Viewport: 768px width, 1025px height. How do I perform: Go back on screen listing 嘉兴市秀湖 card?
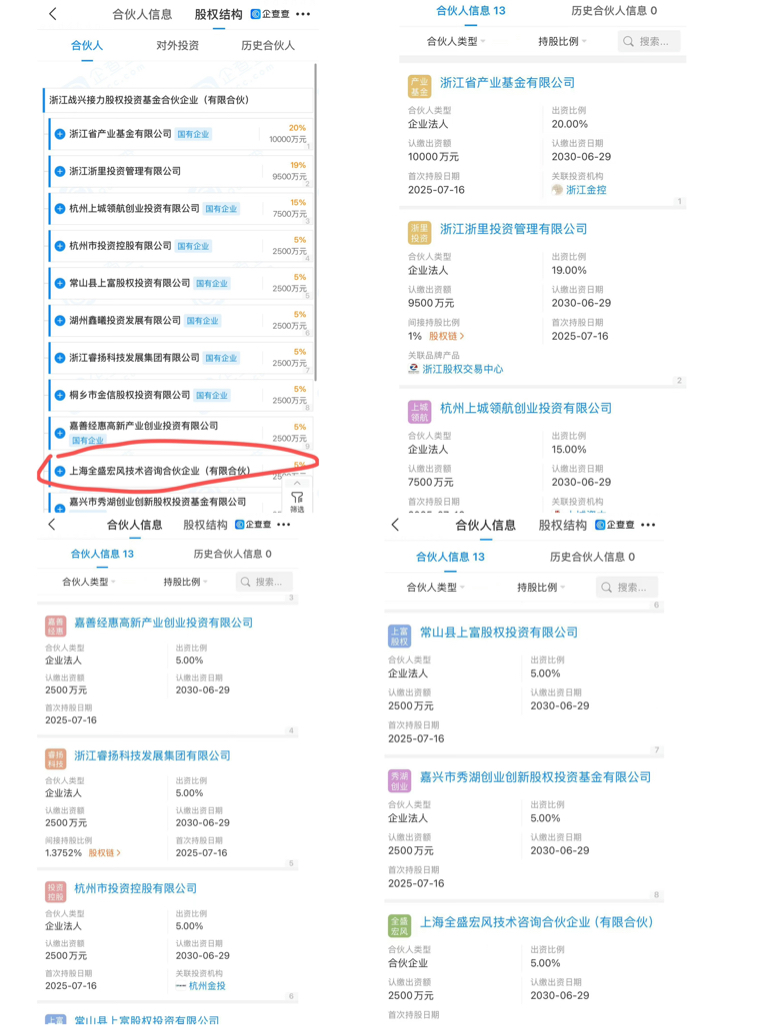(x=395, y=524)
